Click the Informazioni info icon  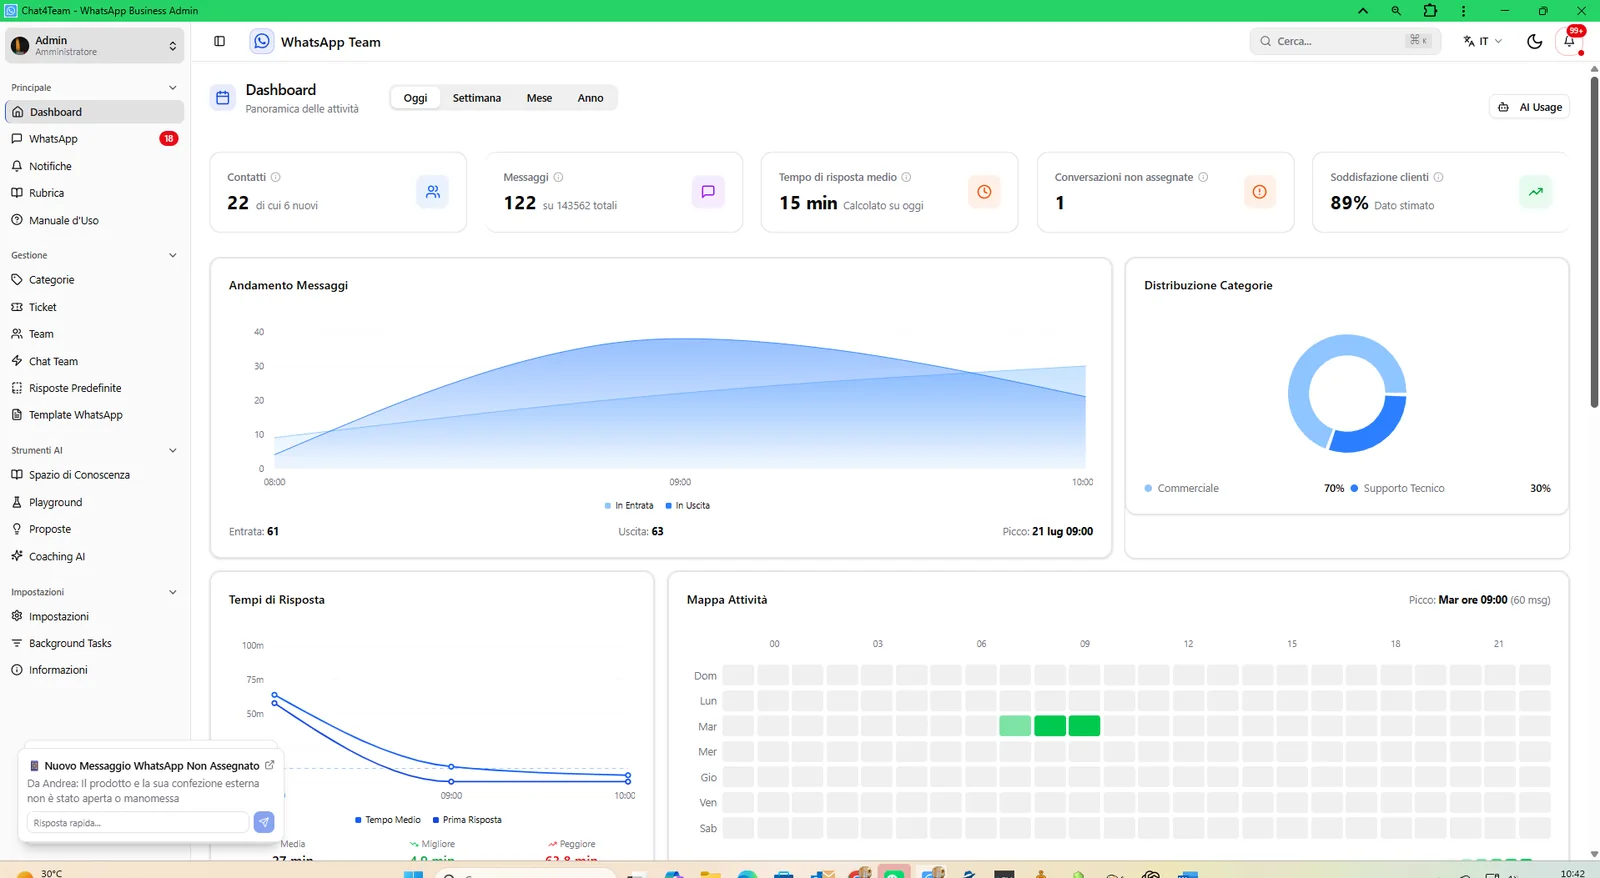(17, 670)
